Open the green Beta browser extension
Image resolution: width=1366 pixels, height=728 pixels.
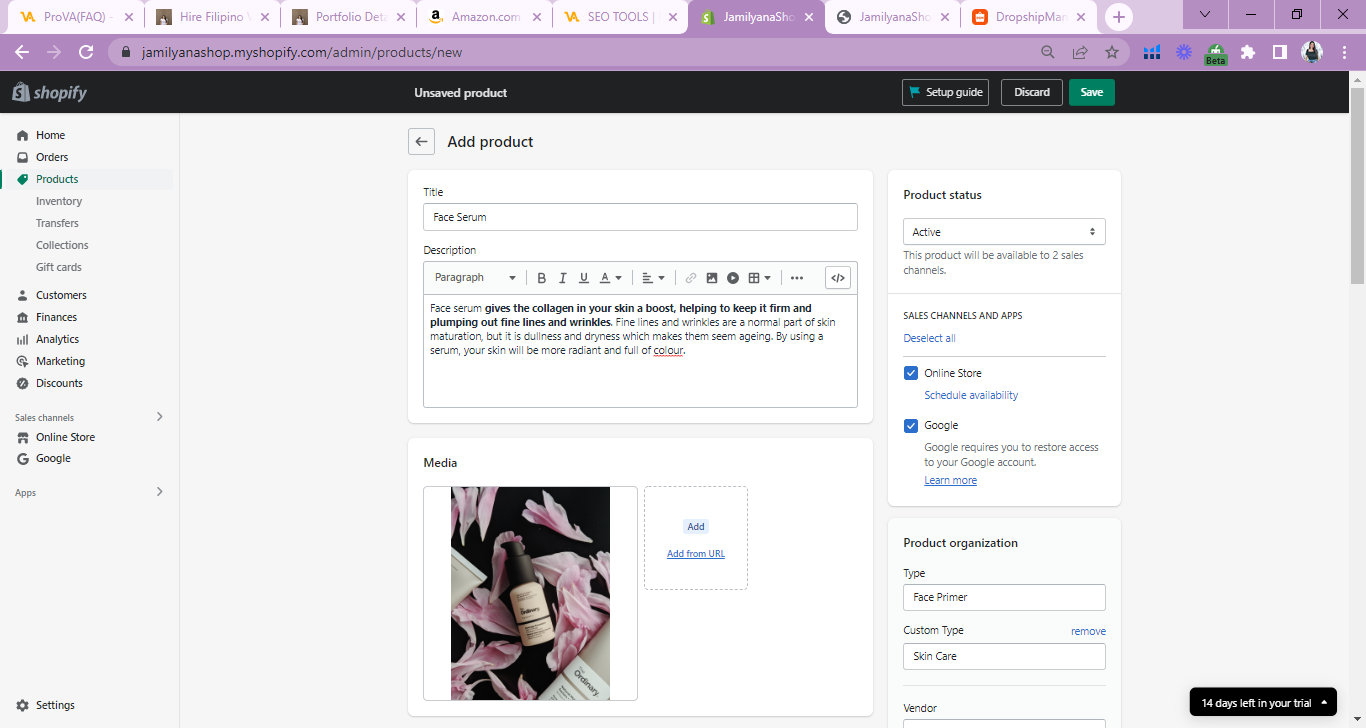click(x=1216, y=53)
